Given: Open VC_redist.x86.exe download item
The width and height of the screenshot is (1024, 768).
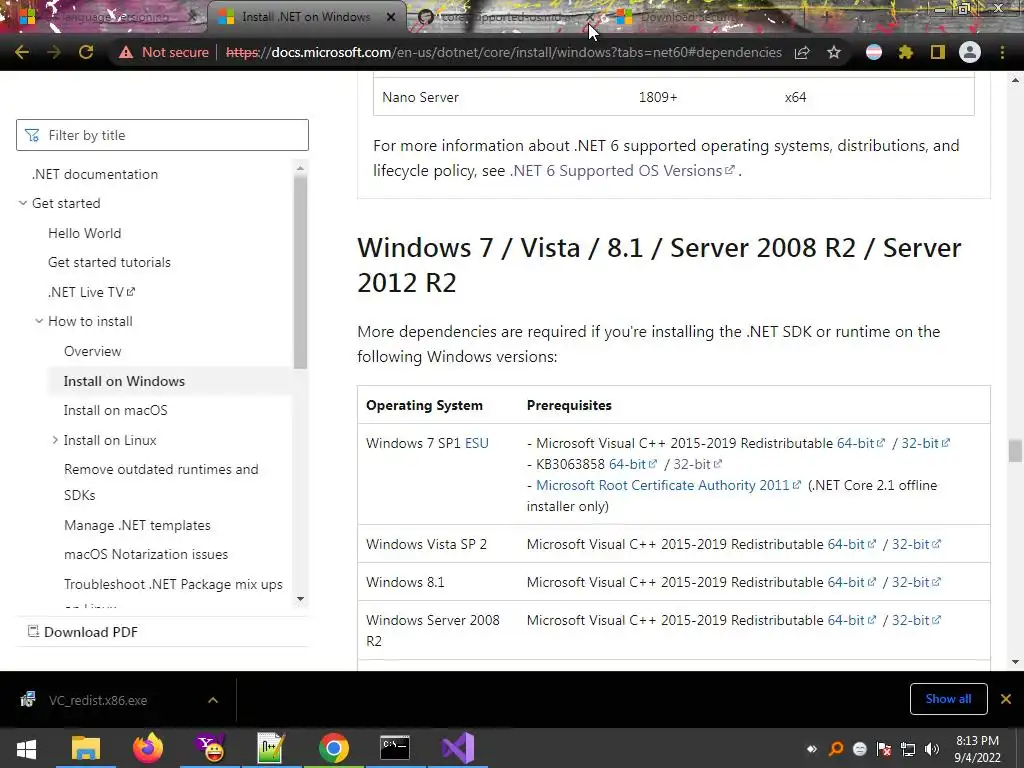Looking at the screenshot, I should [98, 700].
